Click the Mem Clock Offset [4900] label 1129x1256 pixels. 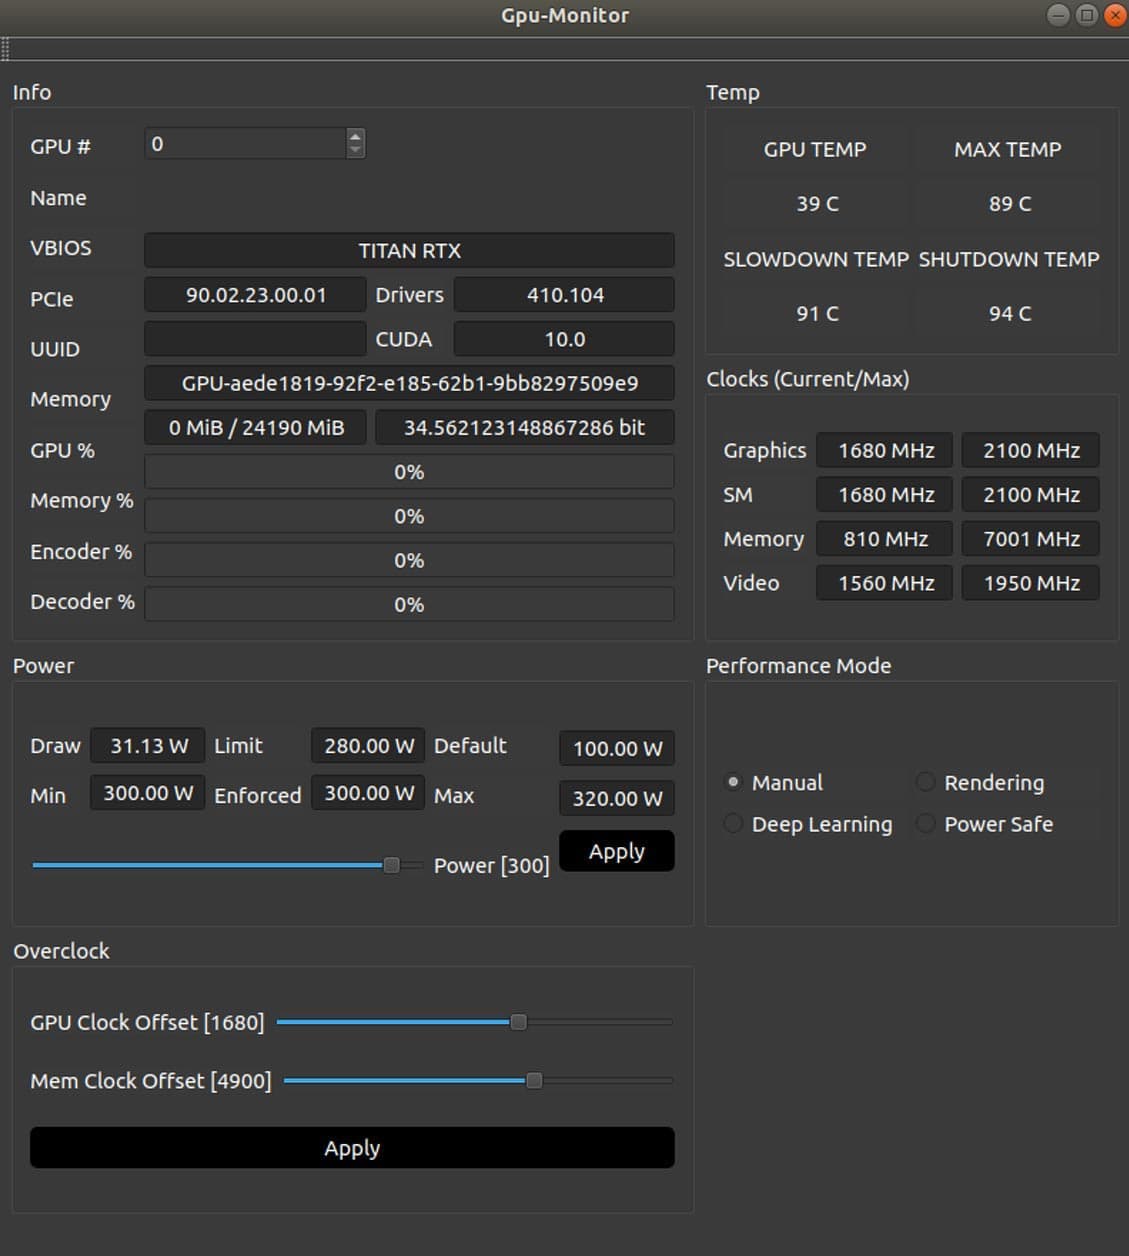pos(151,1081)
